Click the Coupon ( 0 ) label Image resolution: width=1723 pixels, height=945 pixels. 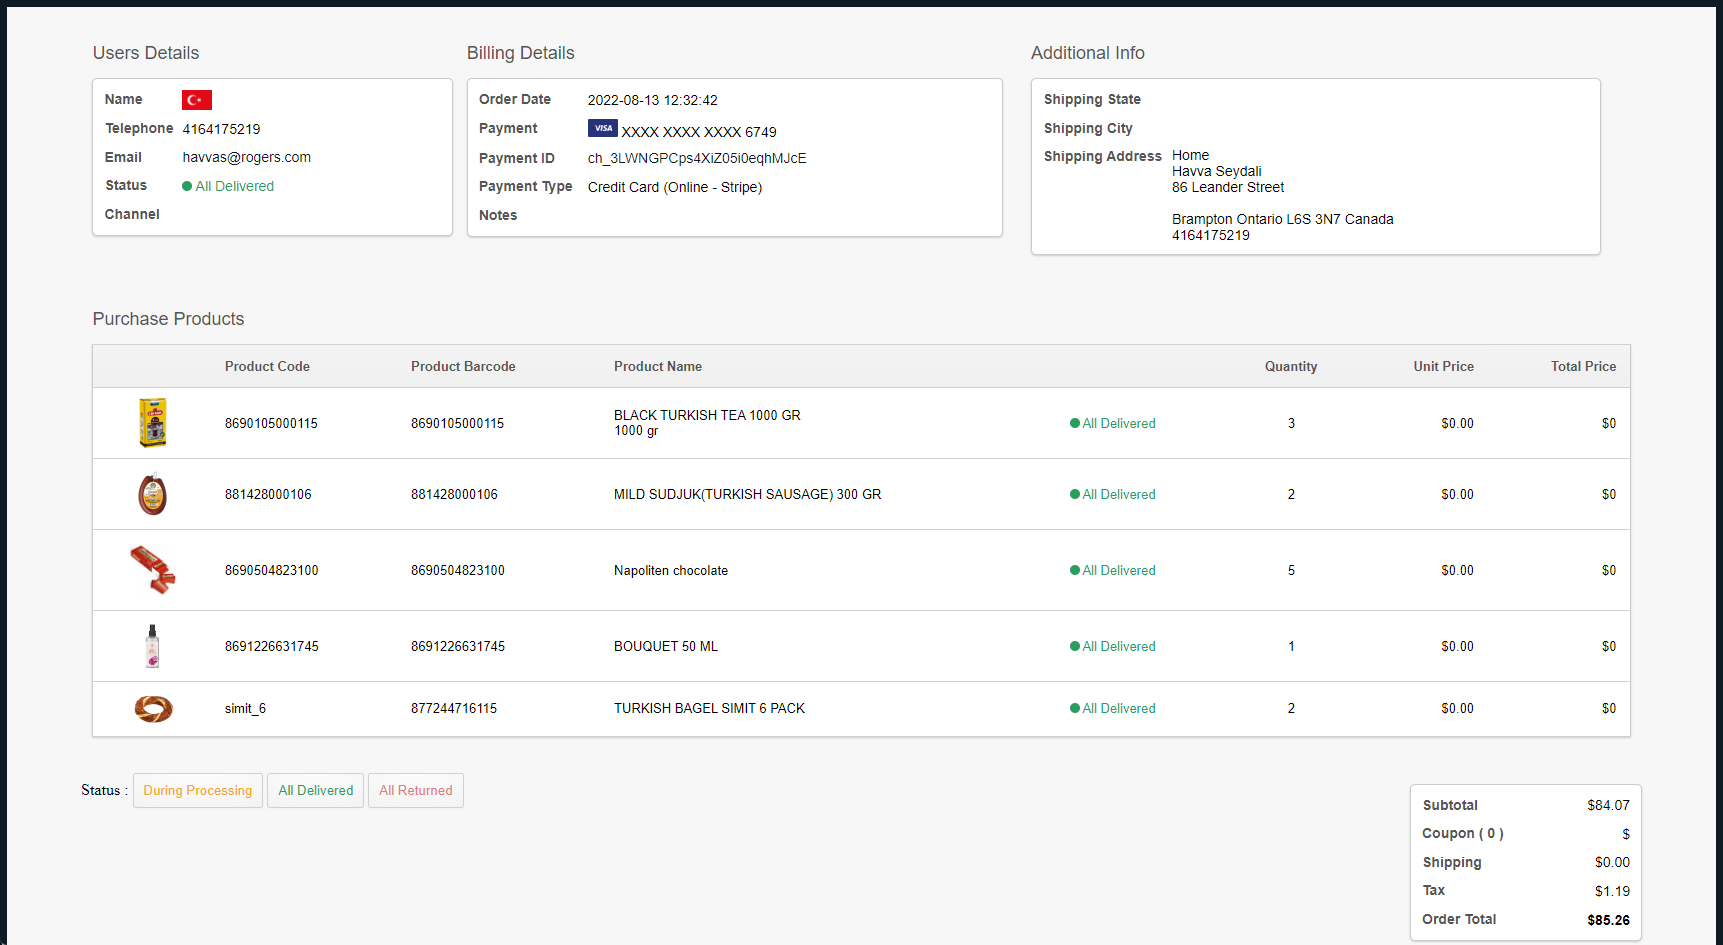[1462, 833]
